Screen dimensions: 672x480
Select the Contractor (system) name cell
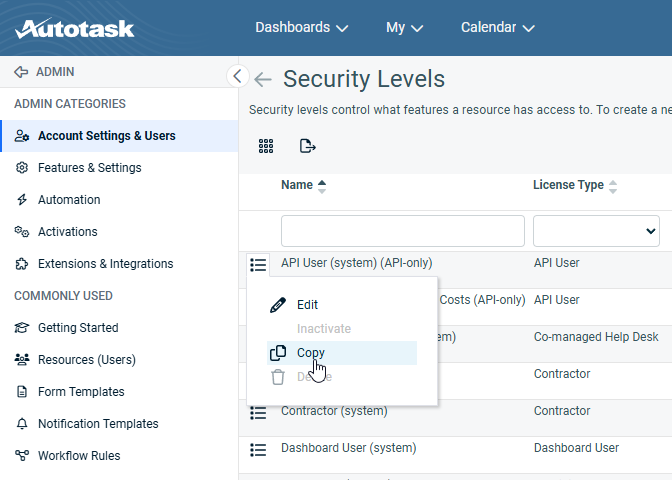coord(334,411)
